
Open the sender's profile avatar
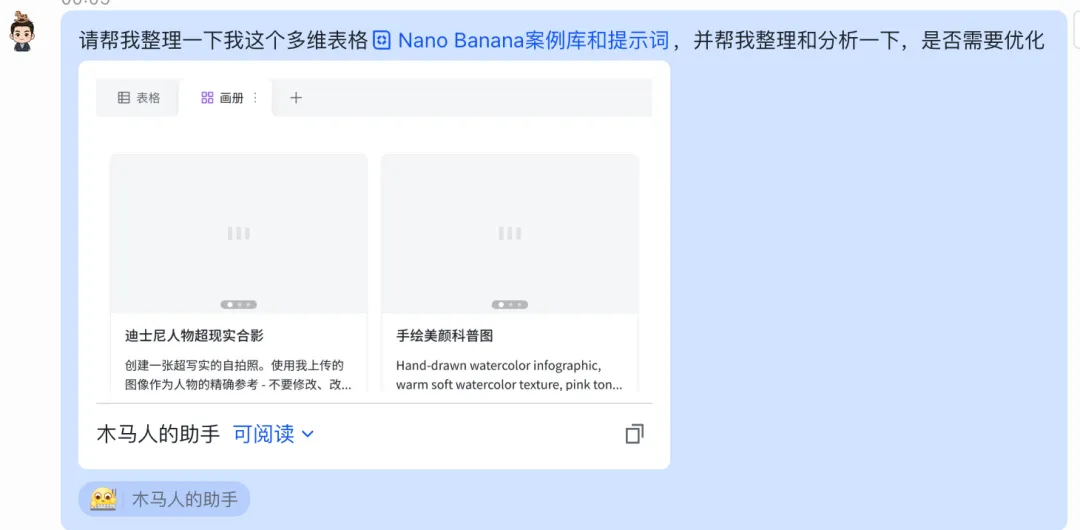click(22, 32)
